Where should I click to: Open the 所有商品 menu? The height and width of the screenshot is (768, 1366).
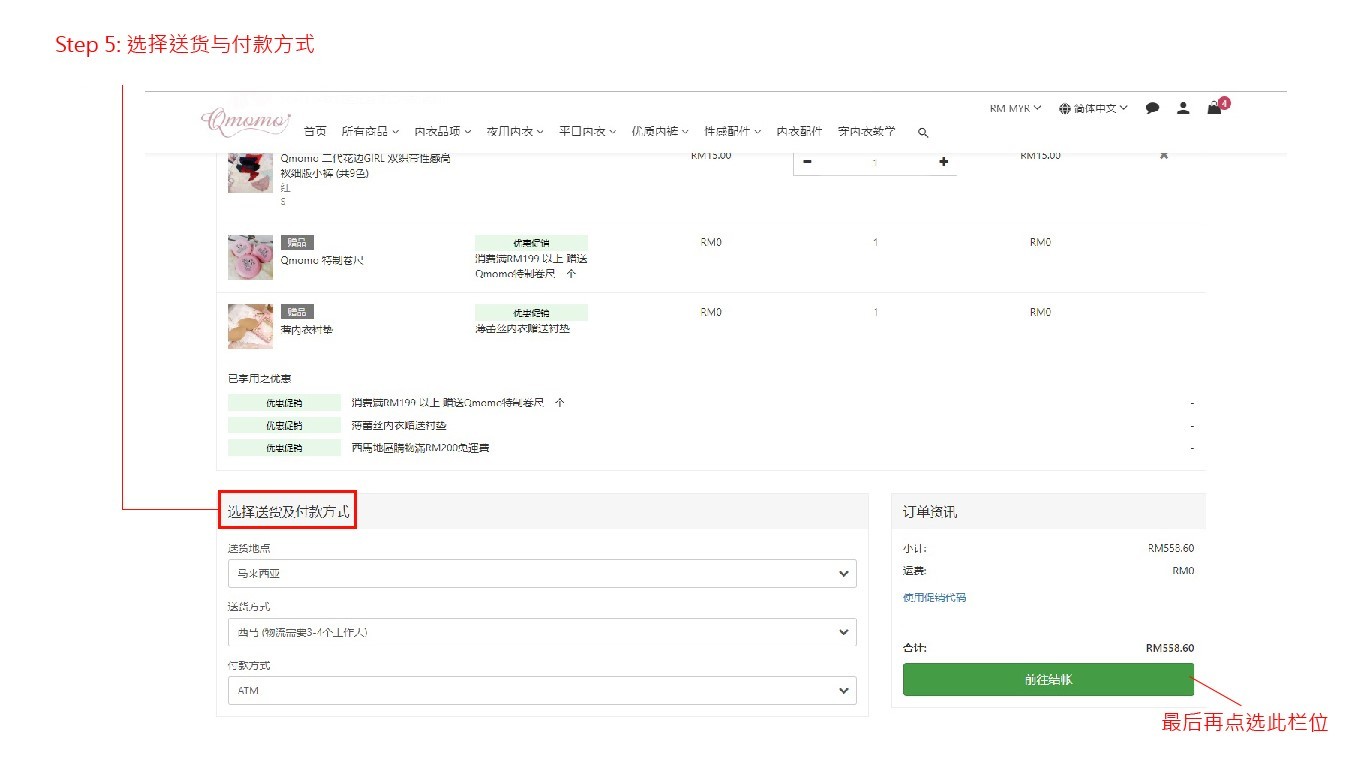pos(369,132)
